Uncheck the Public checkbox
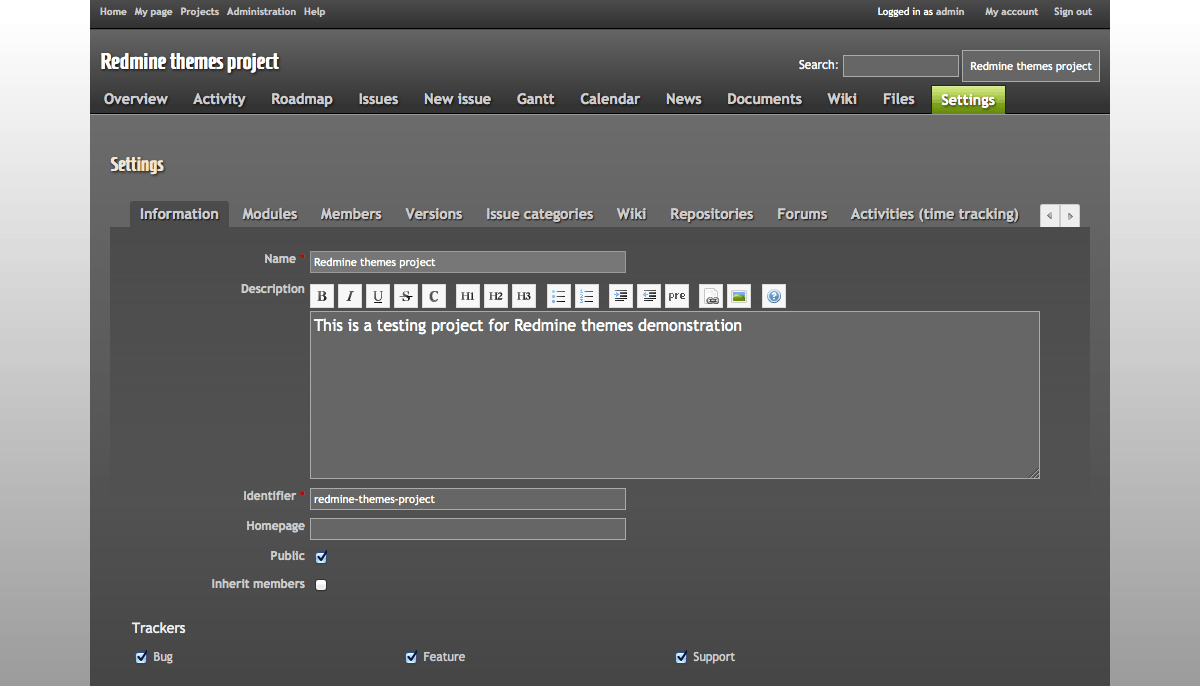The width and height of the screenshot is (1200, 686). point(321,557)
